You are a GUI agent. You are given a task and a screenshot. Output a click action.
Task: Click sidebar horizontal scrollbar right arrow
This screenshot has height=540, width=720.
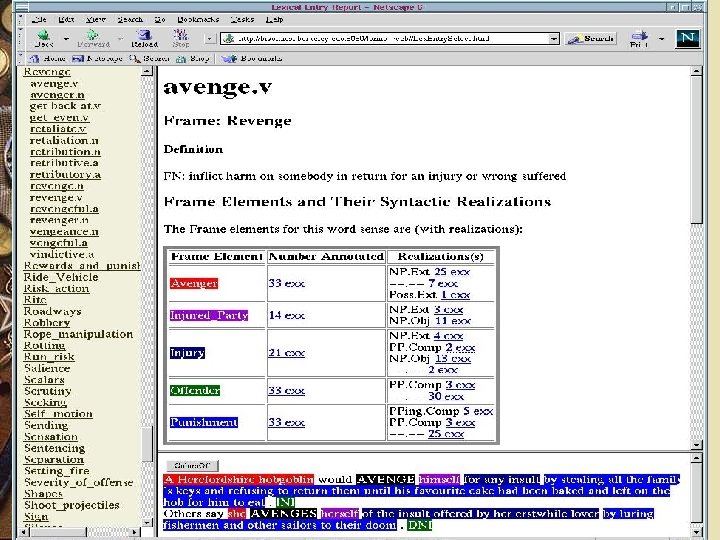coord(135,532)
